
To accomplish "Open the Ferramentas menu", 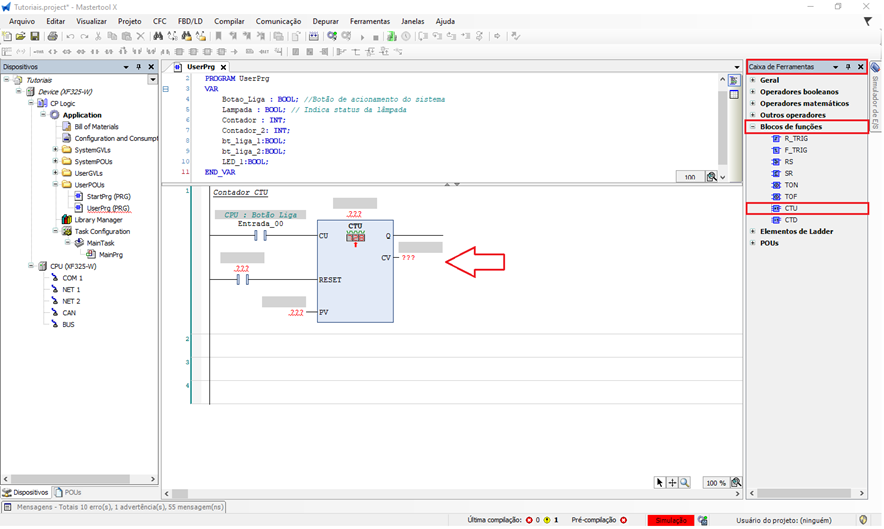I will (x=370, y=21).
